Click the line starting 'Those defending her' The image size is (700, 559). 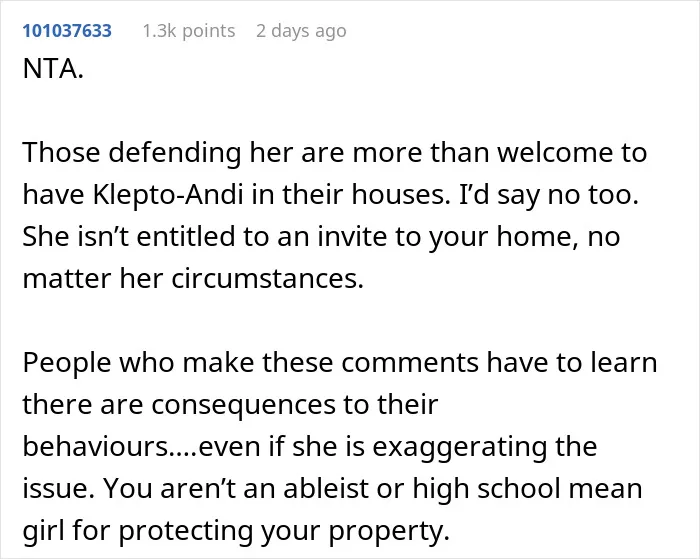[334, 152]
